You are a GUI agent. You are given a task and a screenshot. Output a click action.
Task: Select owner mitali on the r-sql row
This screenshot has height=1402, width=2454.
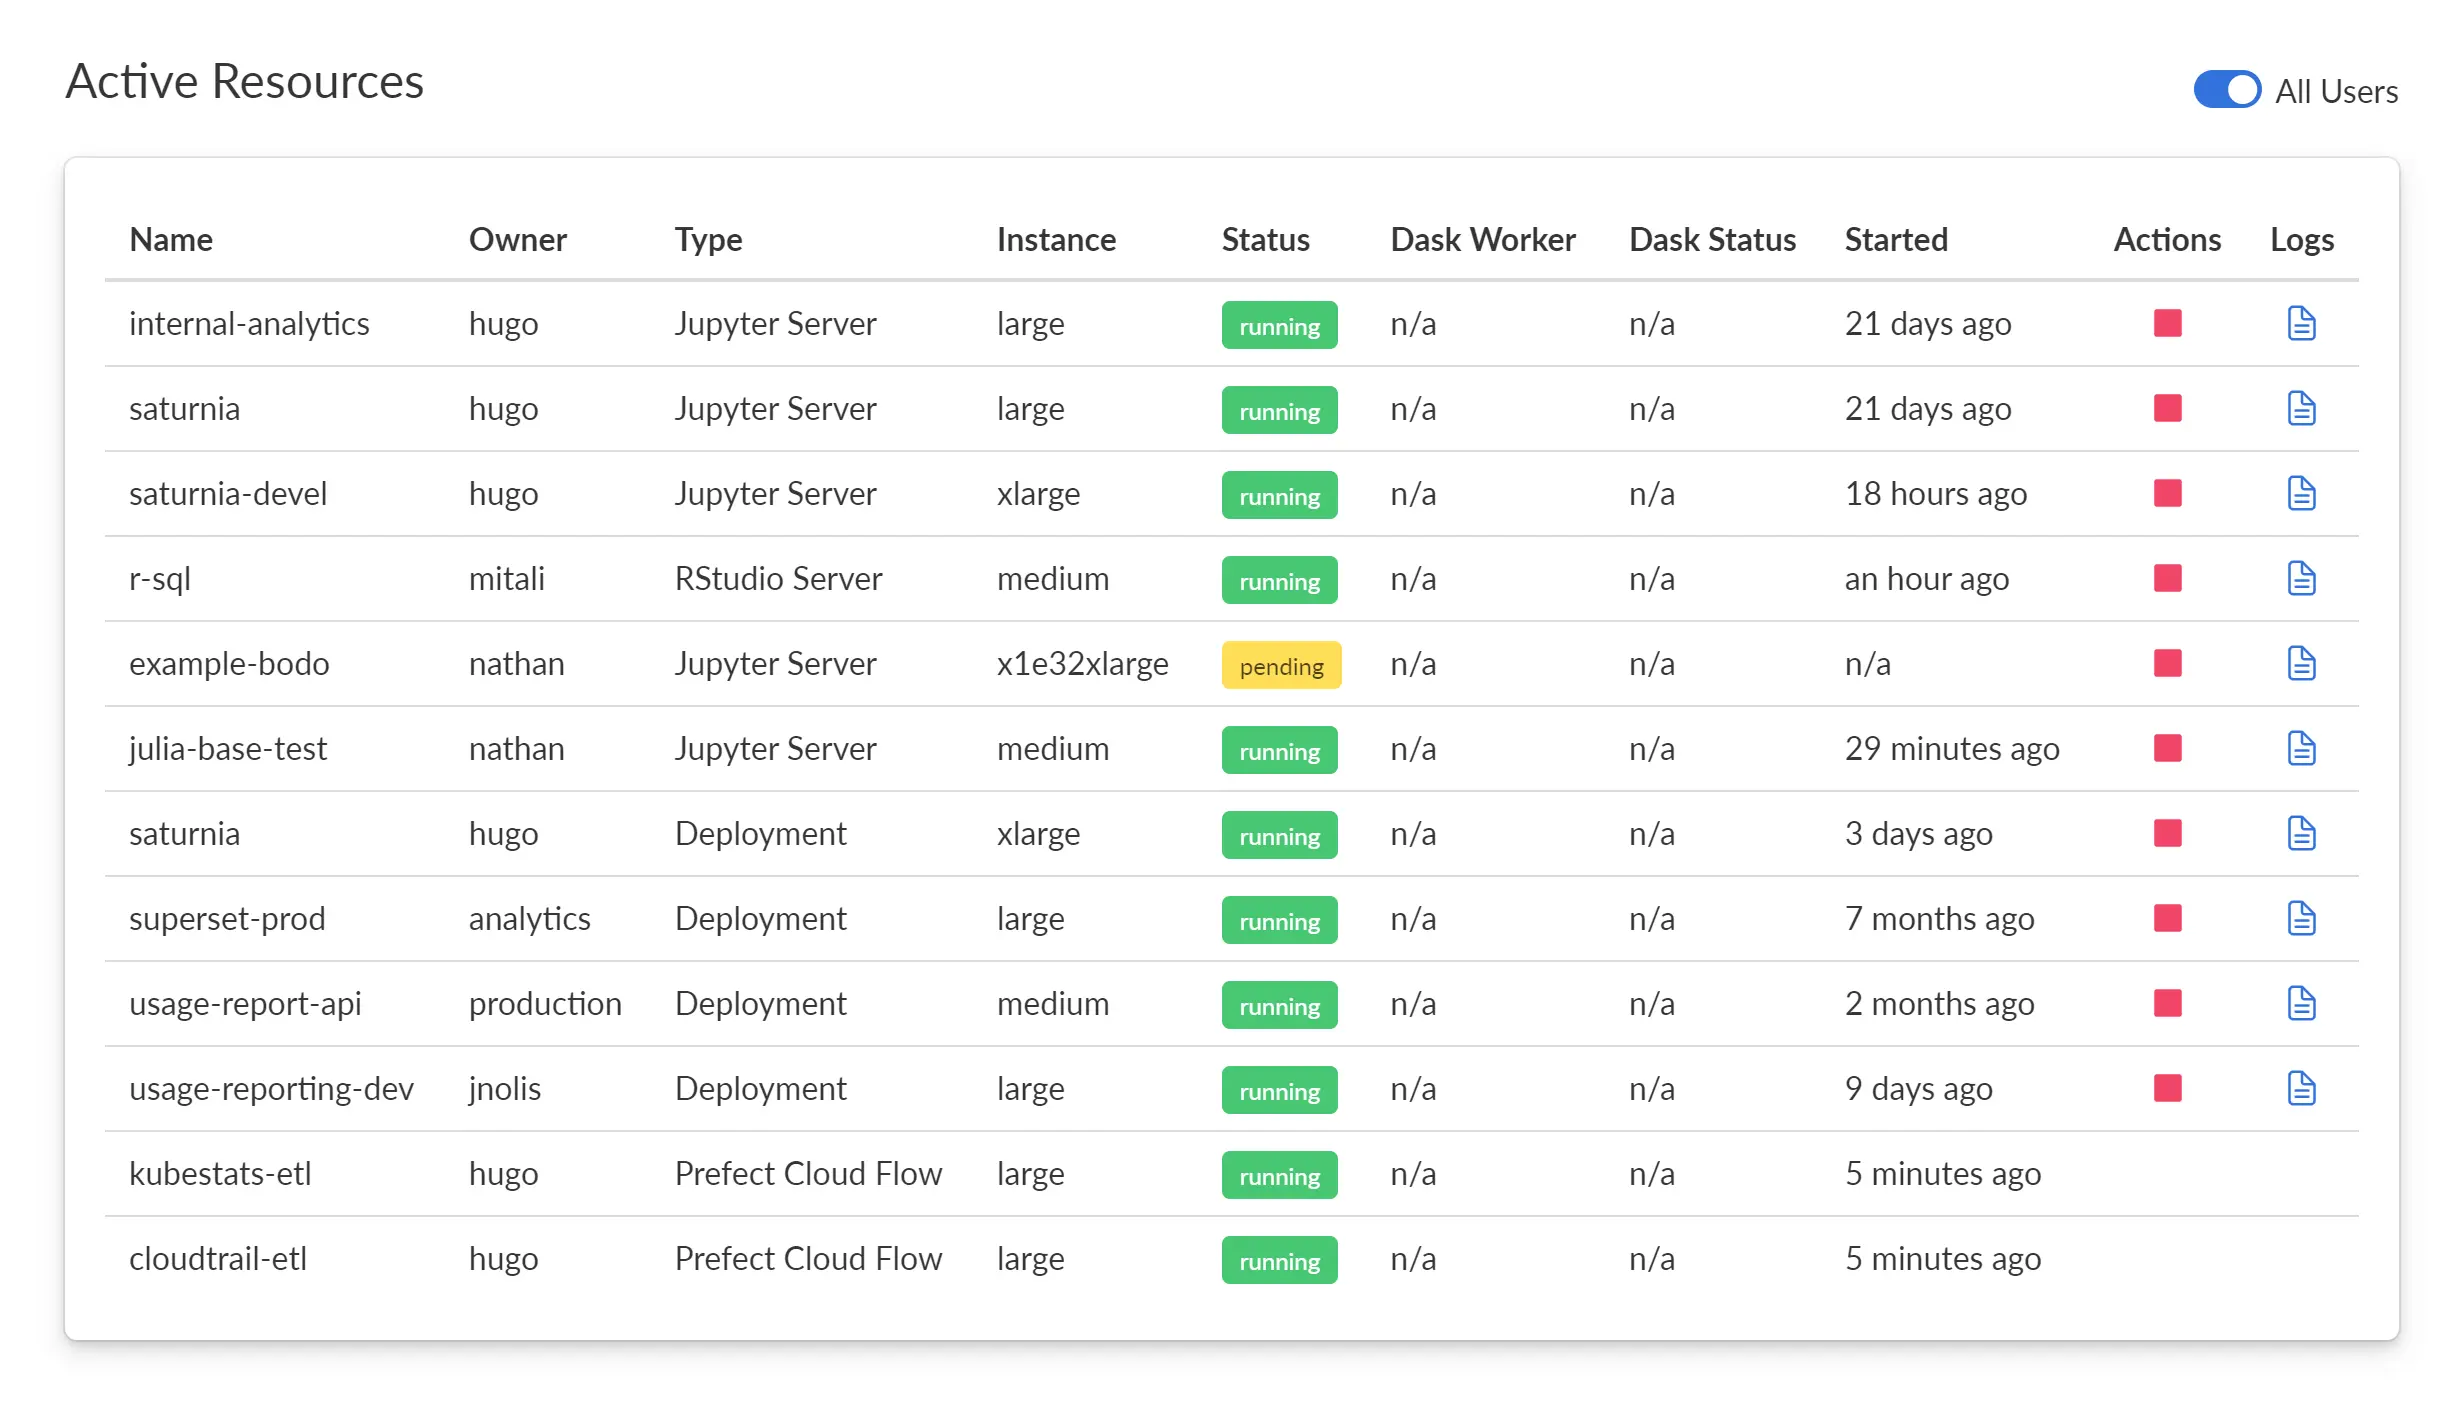click(x=506, y=578)
